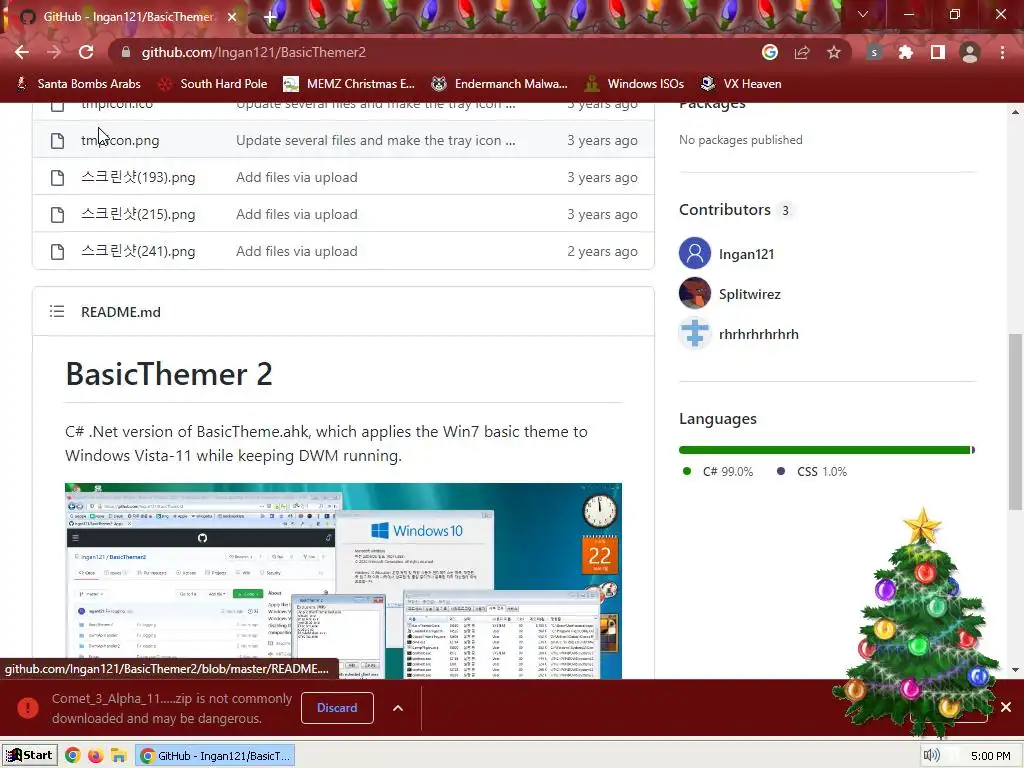Click the BasicThemer 2 heading
1024x768 pixels.
pos(168,374)
